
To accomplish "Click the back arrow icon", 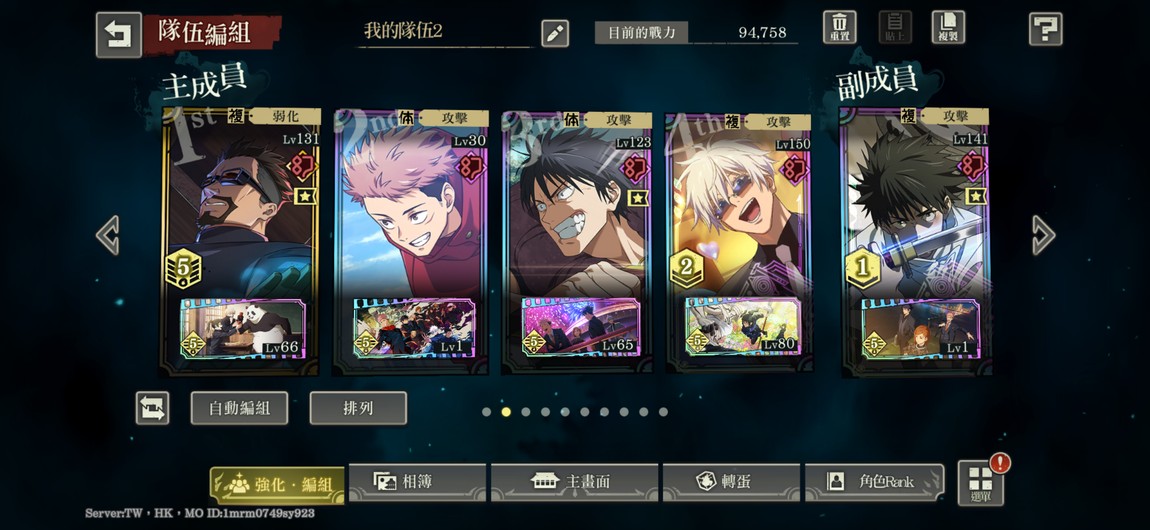I will point(119,34).
